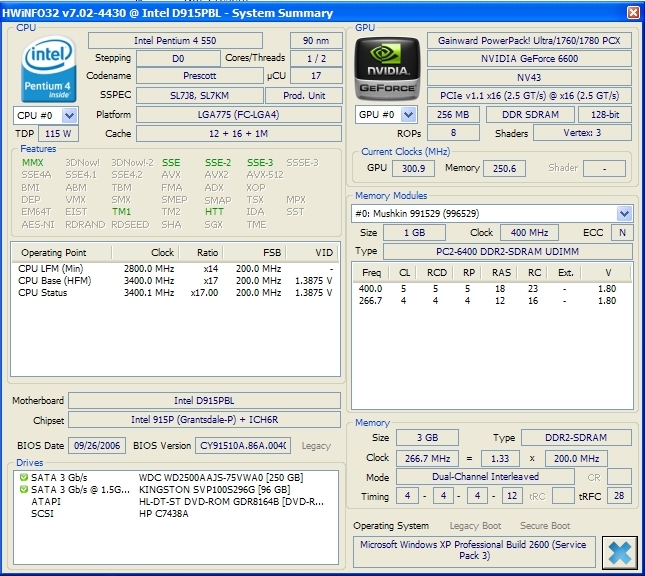Click the MMX feature label
The width and height of the screenshot is (645, 576).
point(32,163)
